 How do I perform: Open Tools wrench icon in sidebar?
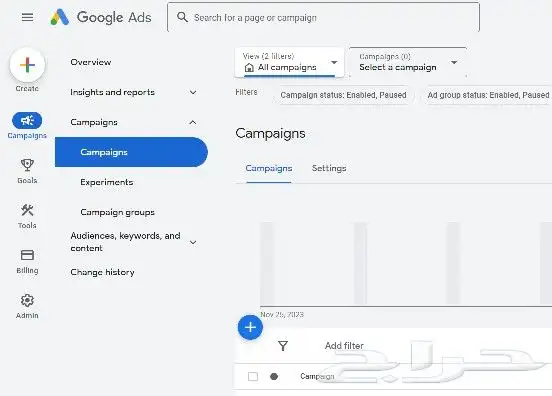point(27,210)
